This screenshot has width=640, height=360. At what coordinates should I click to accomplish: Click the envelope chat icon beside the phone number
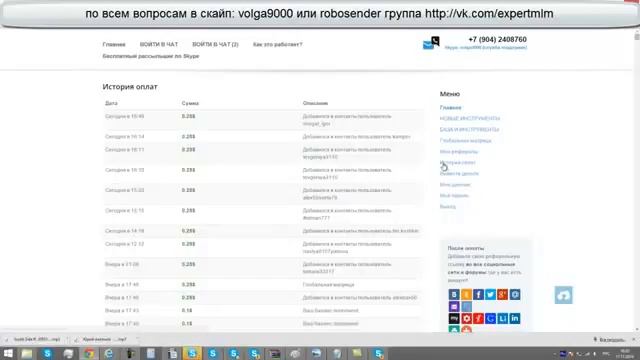[431, 43]
